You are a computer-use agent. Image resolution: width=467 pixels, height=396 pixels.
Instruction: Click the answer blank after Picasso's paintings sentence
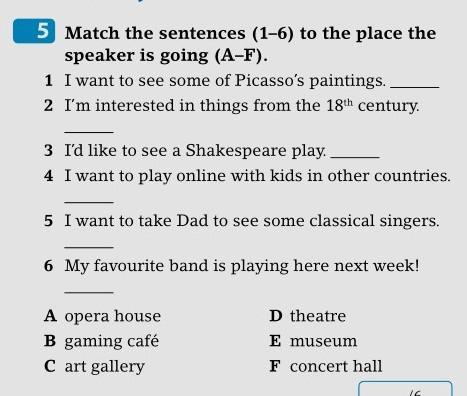(x=415, y=87)
